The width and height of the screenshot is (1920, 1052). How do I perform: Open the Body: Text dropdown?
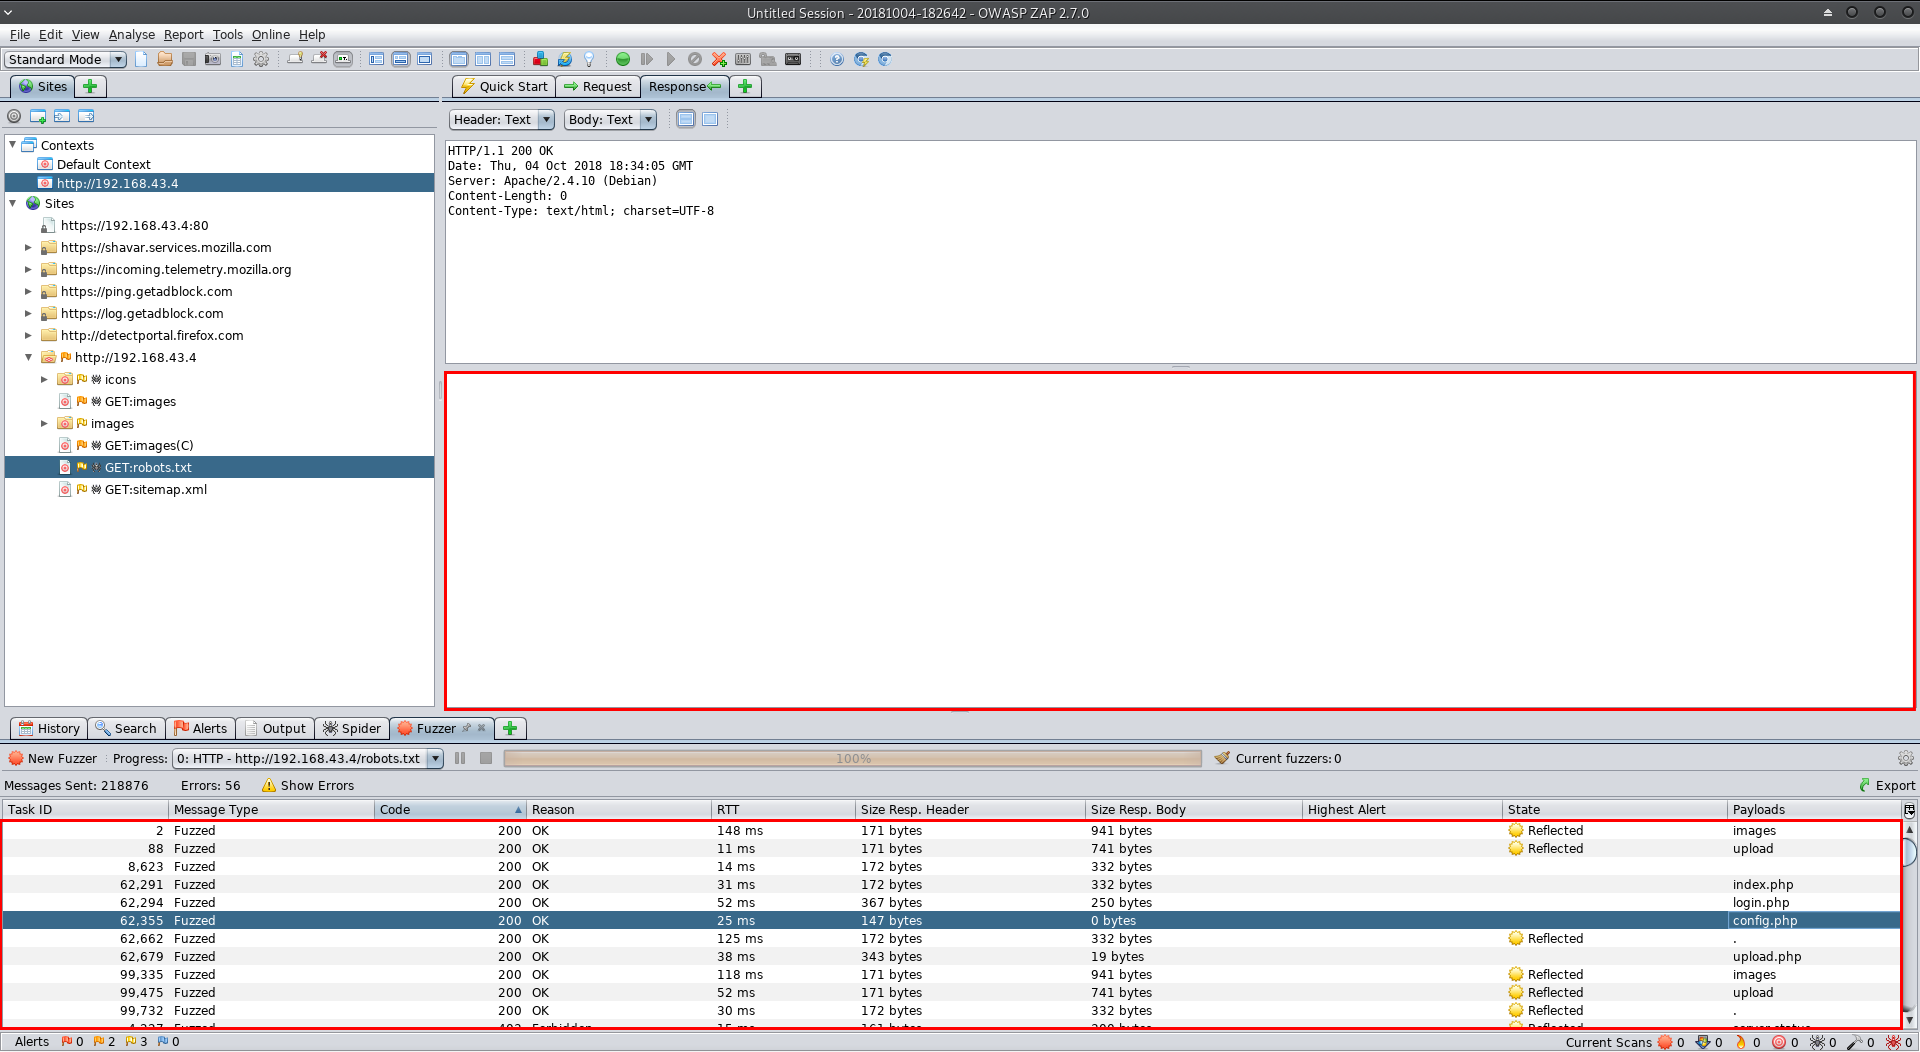[x=610, y=119]
